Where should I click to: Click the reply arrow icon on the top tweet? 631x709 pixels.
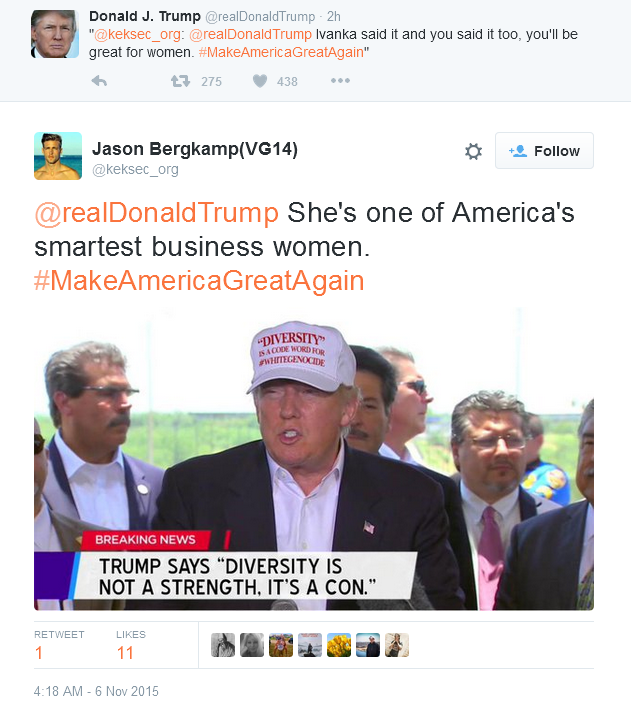click(99, 81)
